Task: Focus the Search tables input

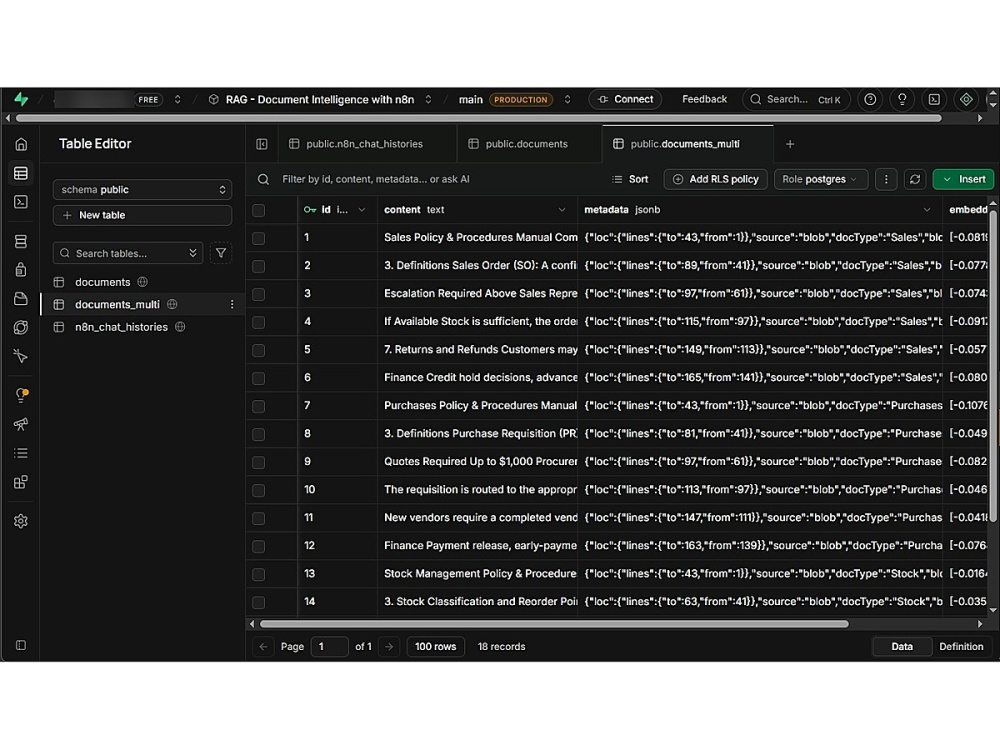Action: pos(128,253)
